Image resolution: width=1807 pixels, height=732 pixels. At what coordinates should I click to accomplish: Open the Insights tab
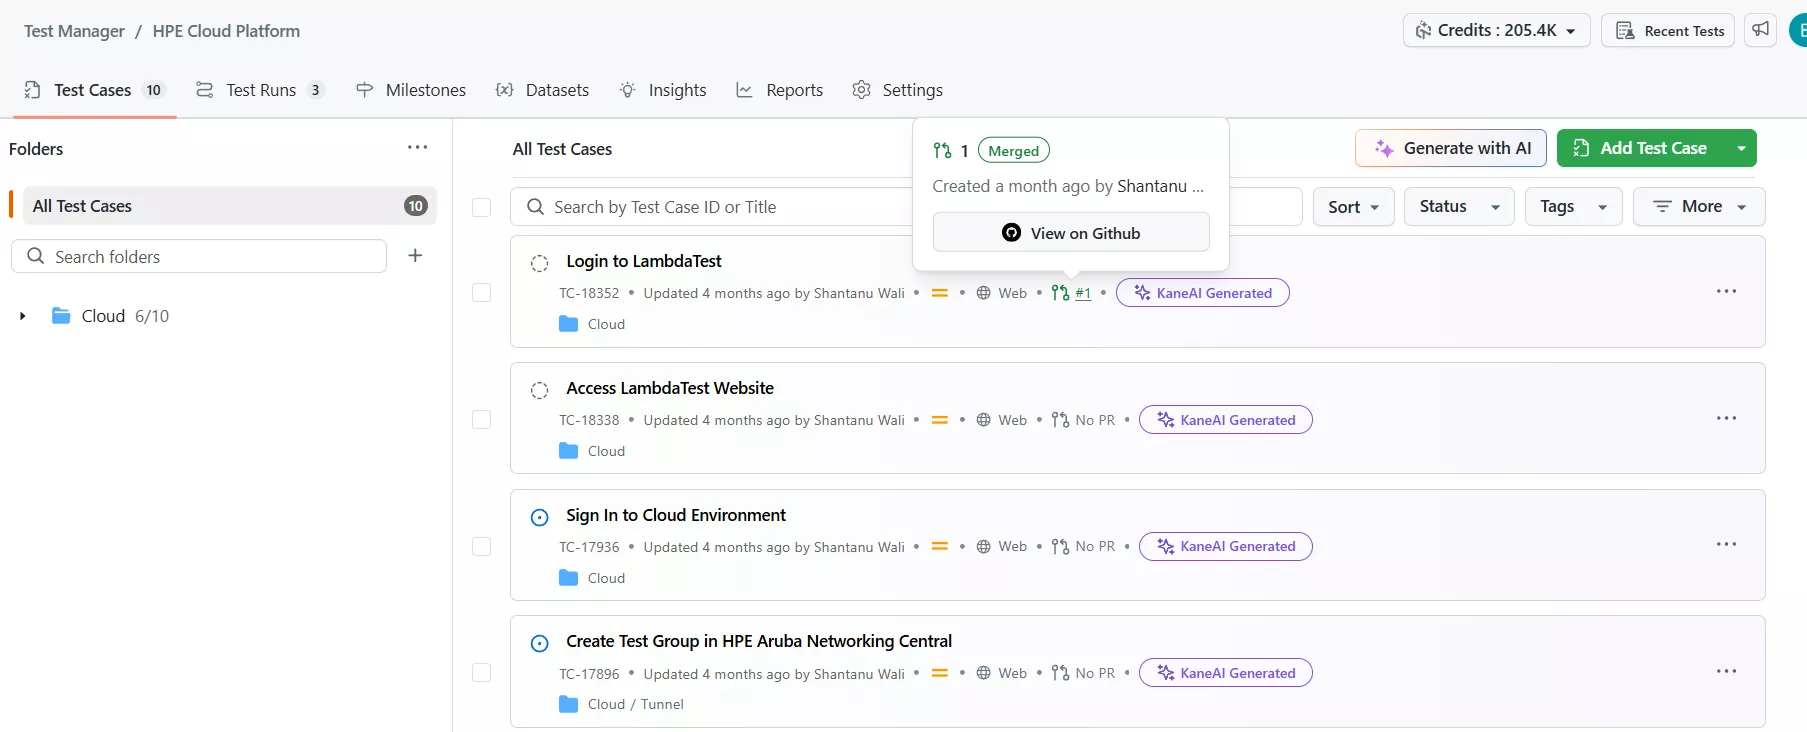tap(662, 90)
